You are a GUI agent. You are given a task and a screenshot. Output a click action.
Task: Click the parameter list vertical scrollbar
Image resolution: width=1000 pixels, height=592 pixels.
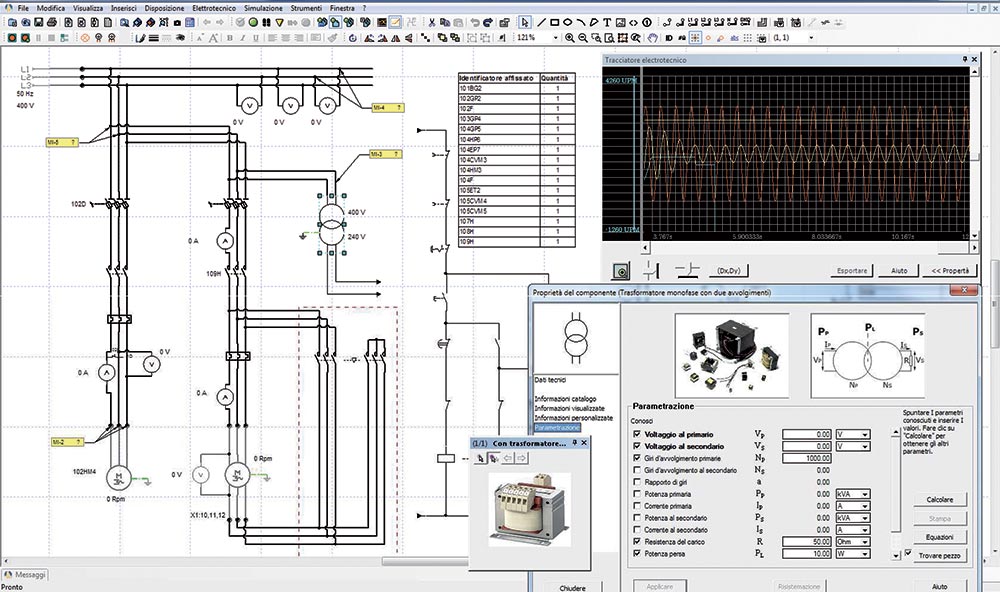click(894, 485)
